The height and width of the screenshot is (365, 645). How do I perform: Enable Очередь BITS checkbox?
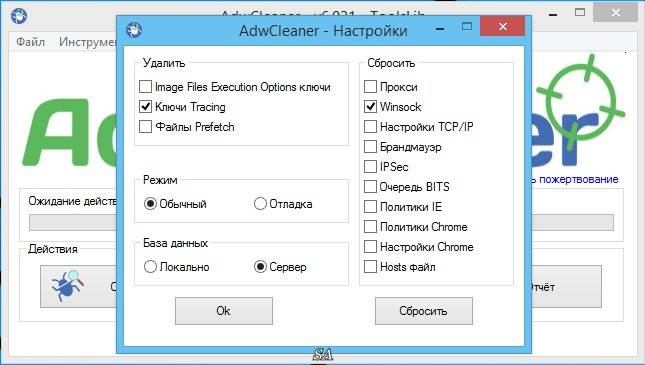pyautogui.click(x=370, y=187)
